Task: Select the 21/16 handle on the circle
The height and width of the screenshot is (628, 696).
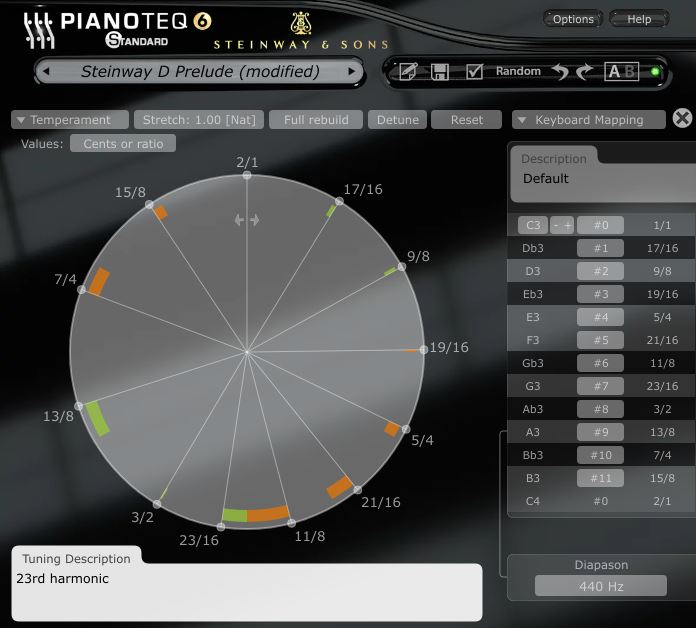Action: coord(358,490)
